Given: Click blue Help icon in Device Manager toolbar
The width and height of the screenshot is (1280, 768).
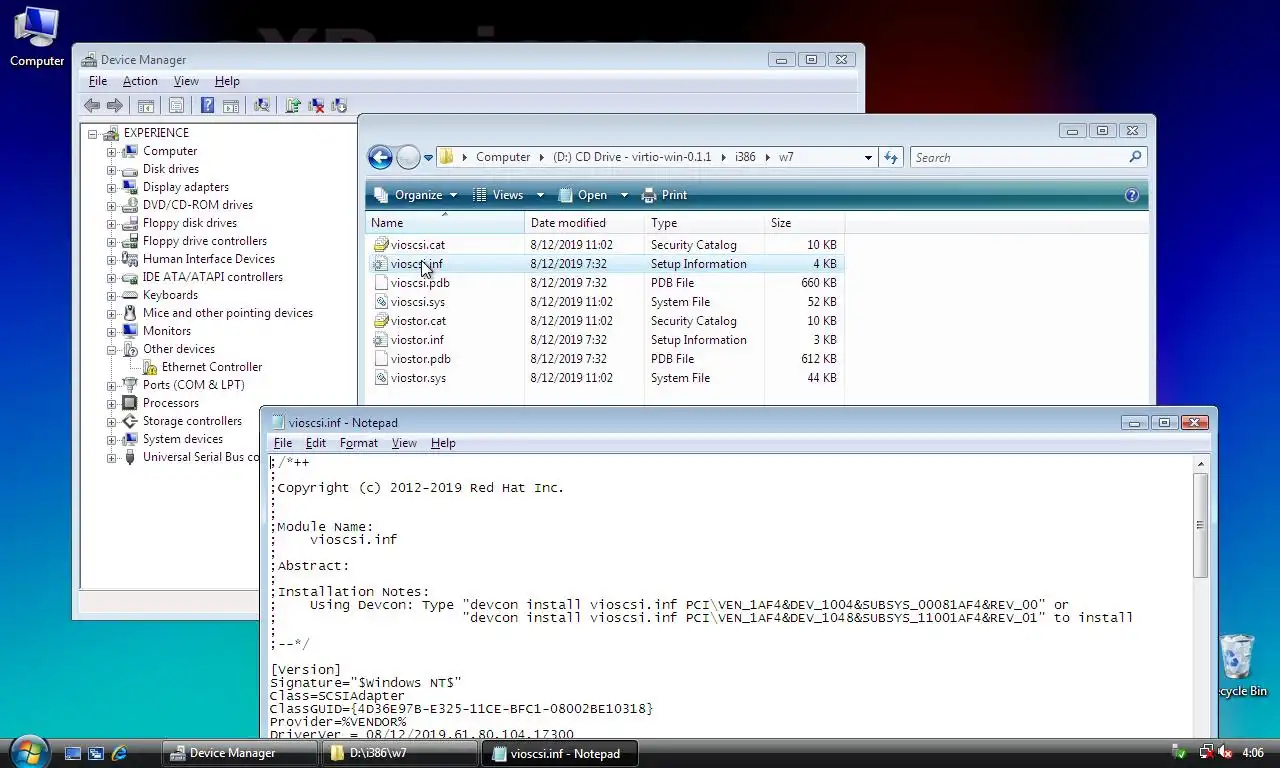Looking at the screenshot, I should 207,105.
